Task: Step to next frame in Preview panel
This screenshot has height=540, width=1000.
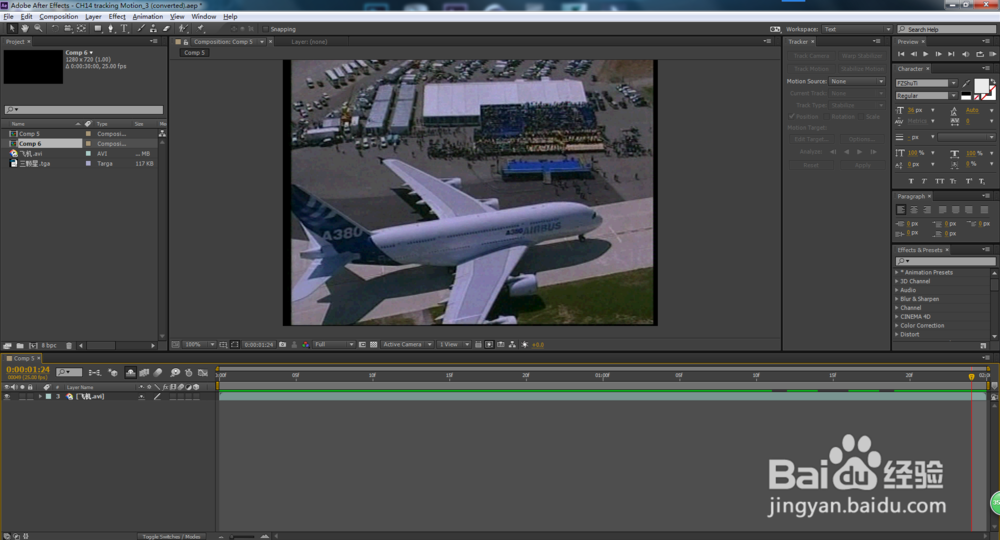Action: coord(938,54)
